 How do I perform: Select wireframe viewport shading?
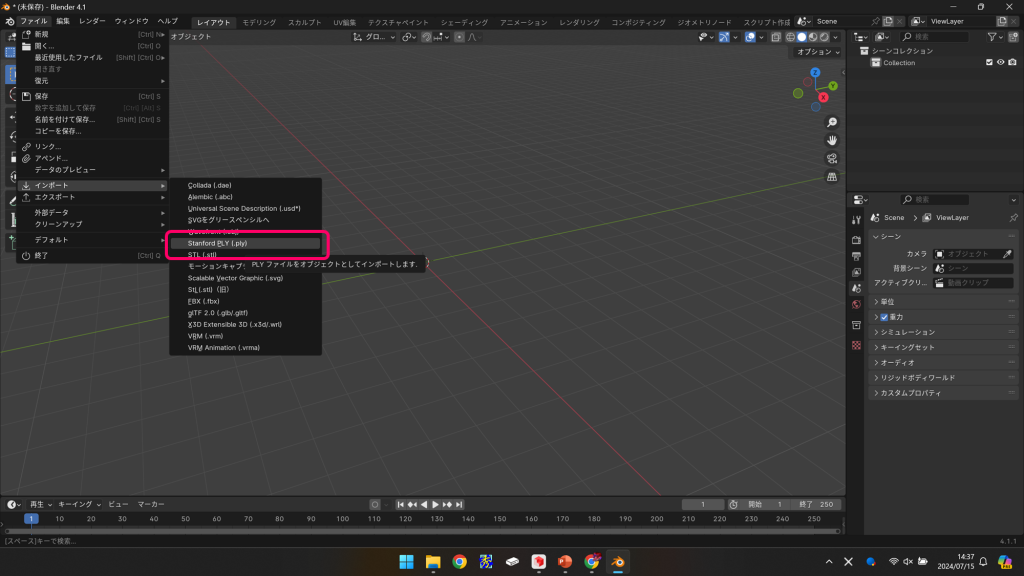coord(790,37)
